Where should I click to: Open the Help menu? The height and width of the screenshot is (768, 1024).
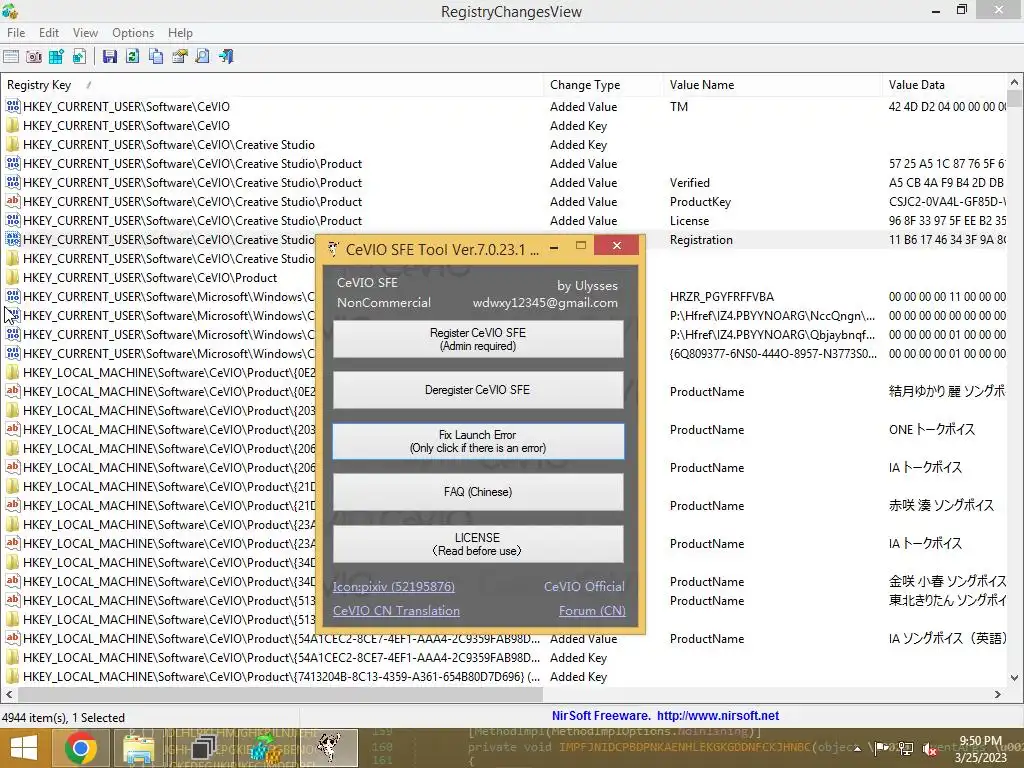point(180,33)
